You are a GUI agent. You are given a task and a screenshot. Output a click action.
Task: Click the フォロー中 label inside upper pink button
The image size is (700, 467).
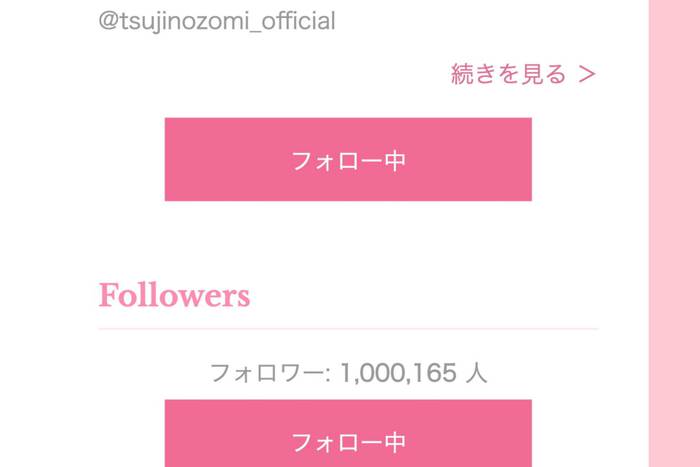click(x=348, y=161)
